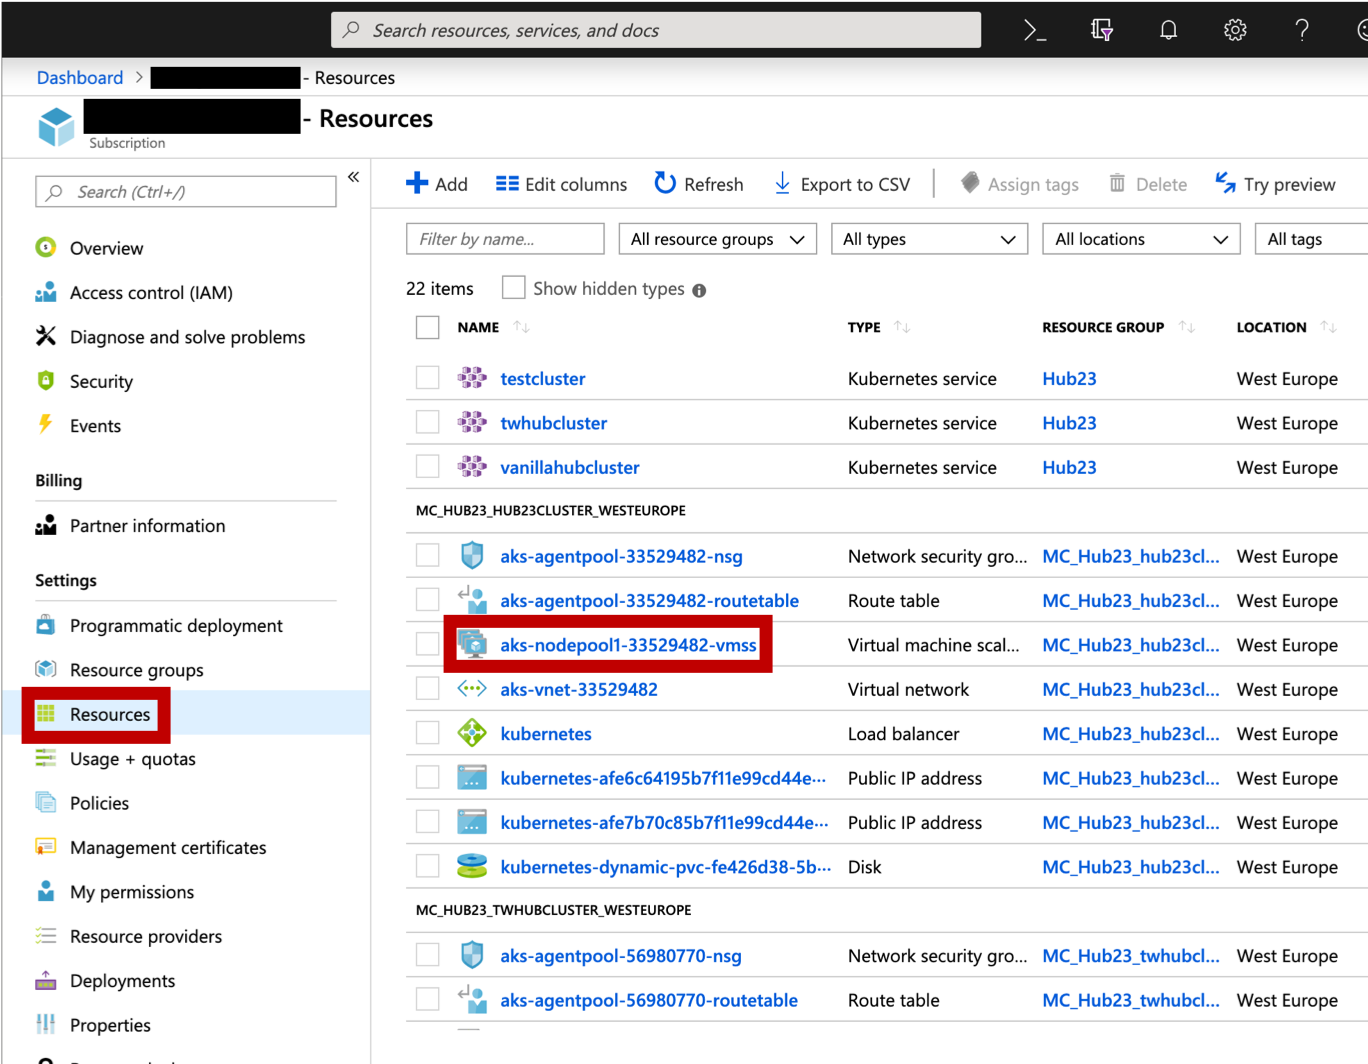Open kubernetes-afe6c64195b7f11e99cd44e public IP link
Viewport: 1368px width, 1064px height.
(x=663, y=778)
